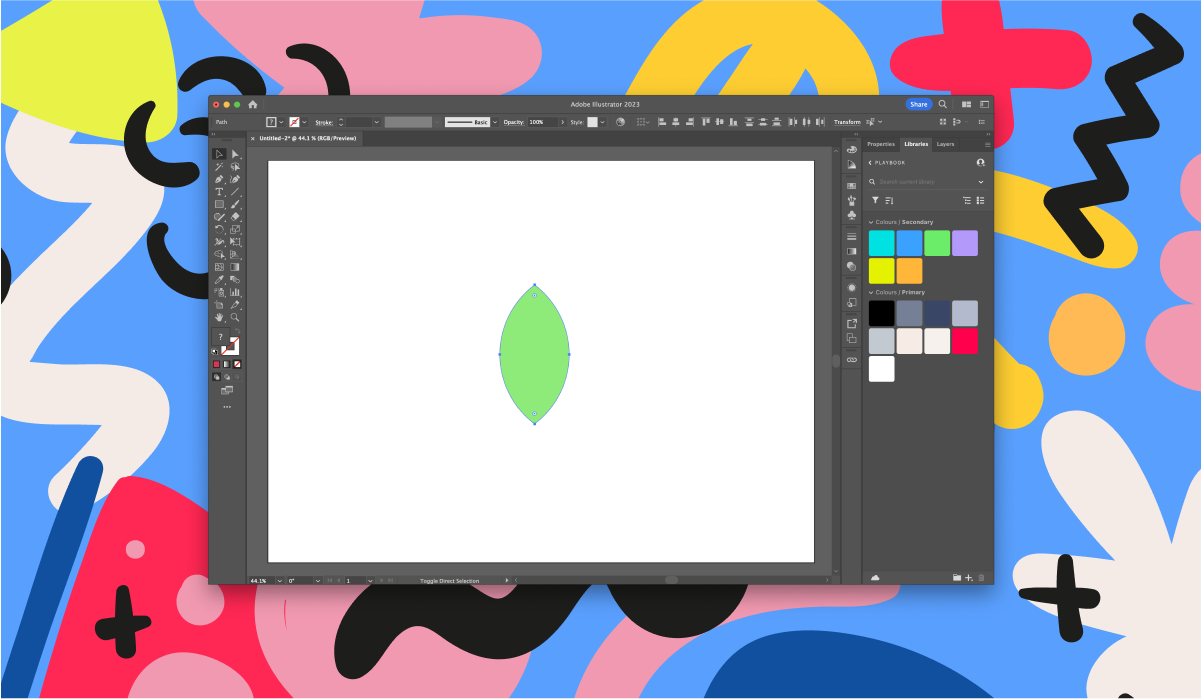Select the Direct Selection tool
This screenshot has height=699, width=1201.
click(234, 155)
